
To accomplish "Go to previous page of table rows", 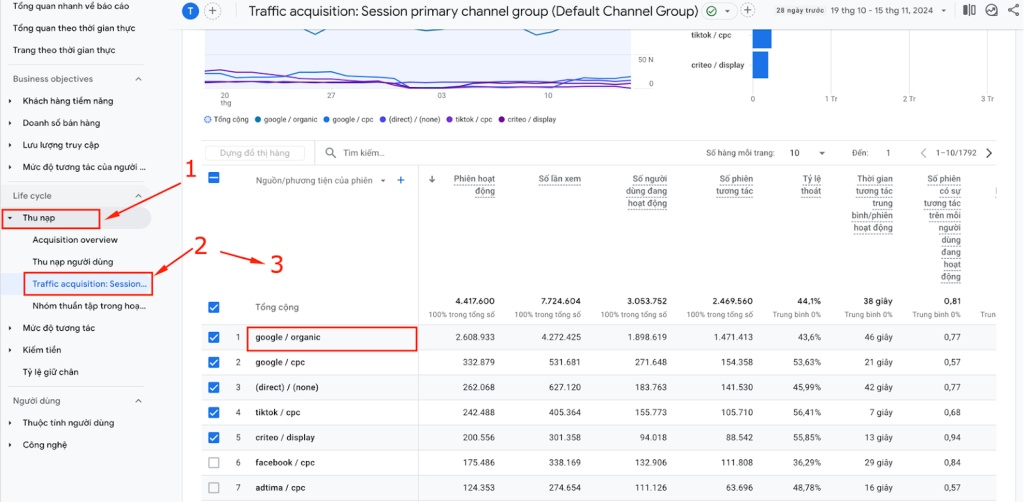I will 924,153.
